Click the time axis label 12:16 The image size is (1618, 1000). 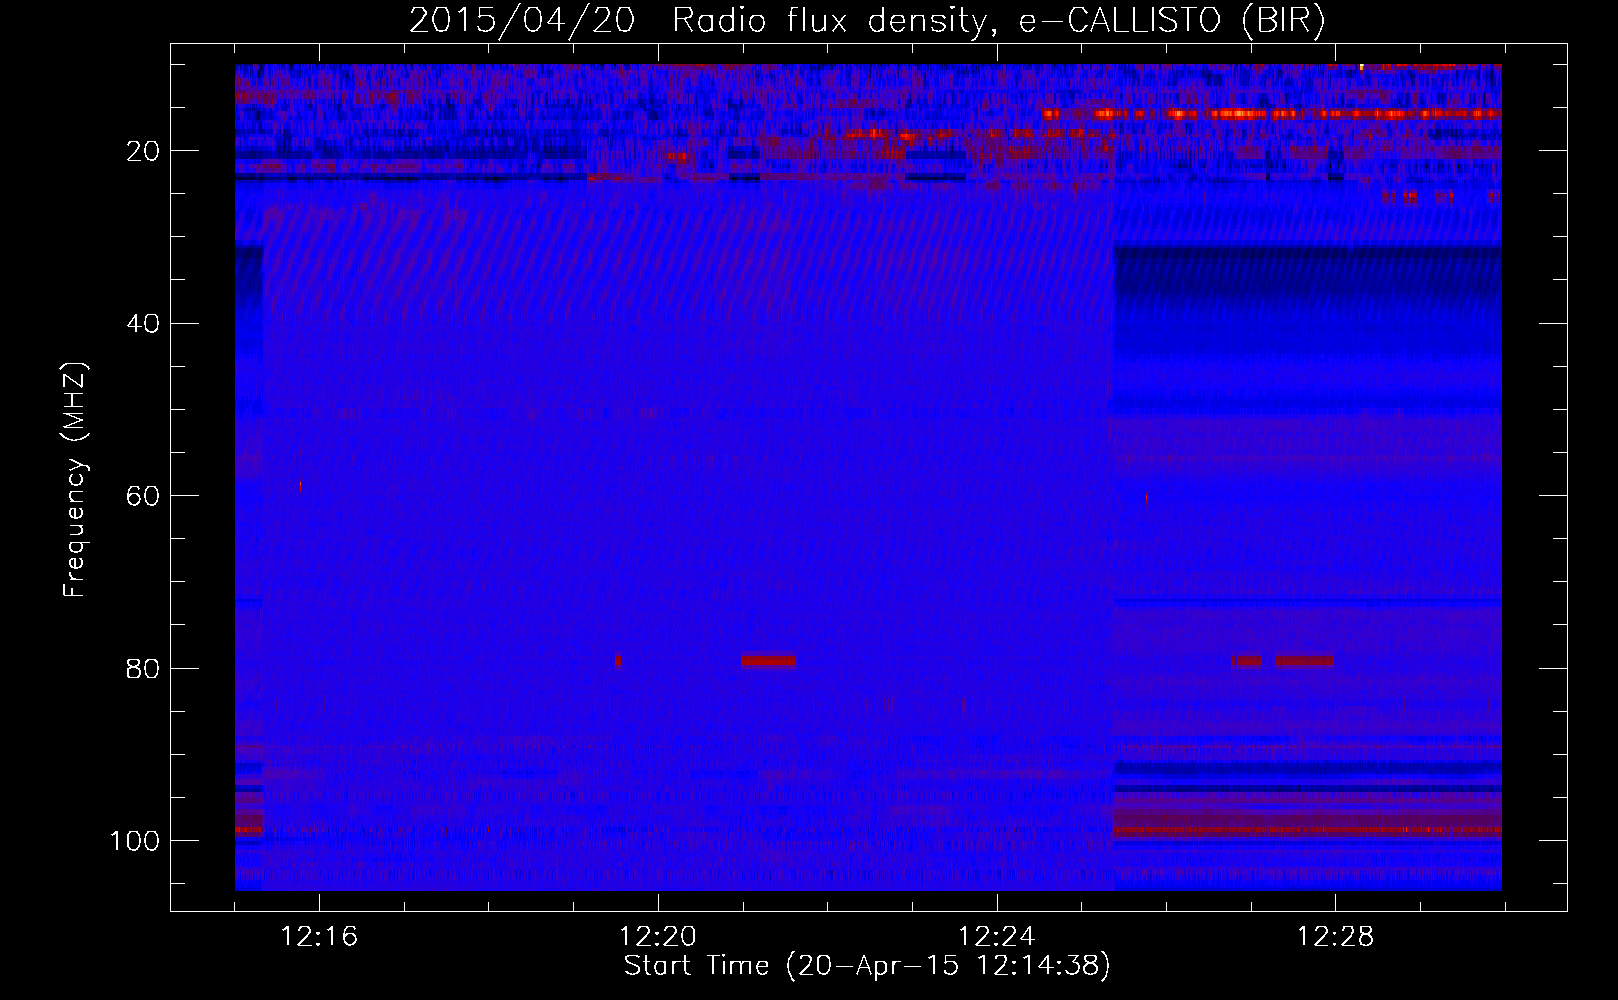click(319, 937)
